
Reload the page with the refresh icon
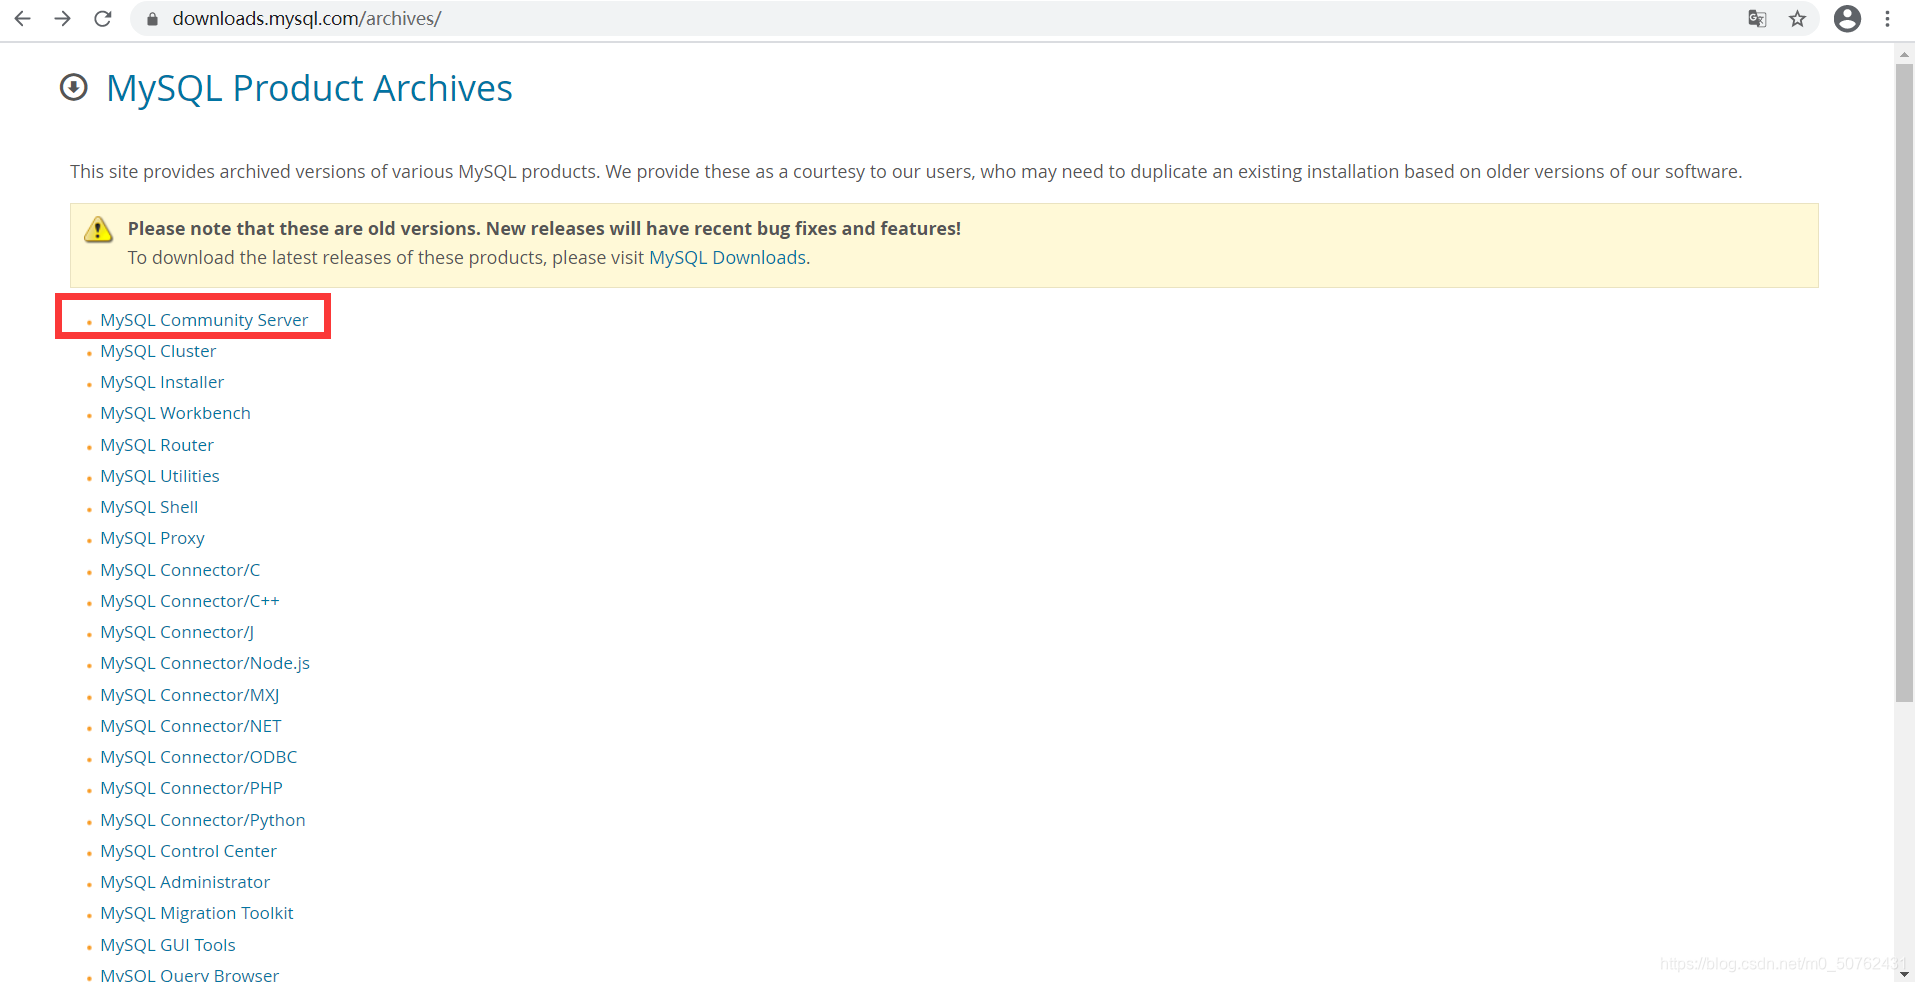coord(102,19)
